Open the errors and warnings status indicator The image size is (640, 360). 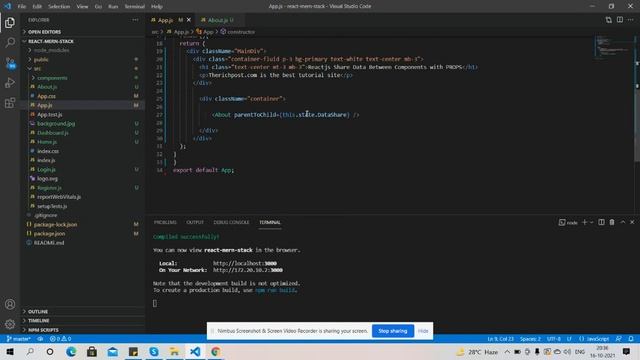point(60,339)
